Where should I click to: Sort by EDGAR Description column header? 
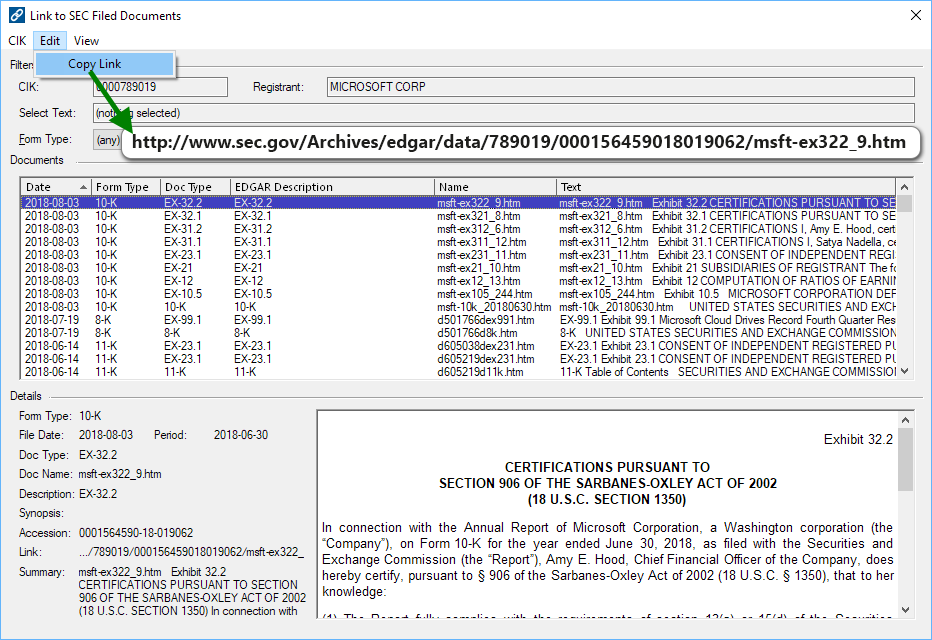pyautogui.click(x=332, y=187)
